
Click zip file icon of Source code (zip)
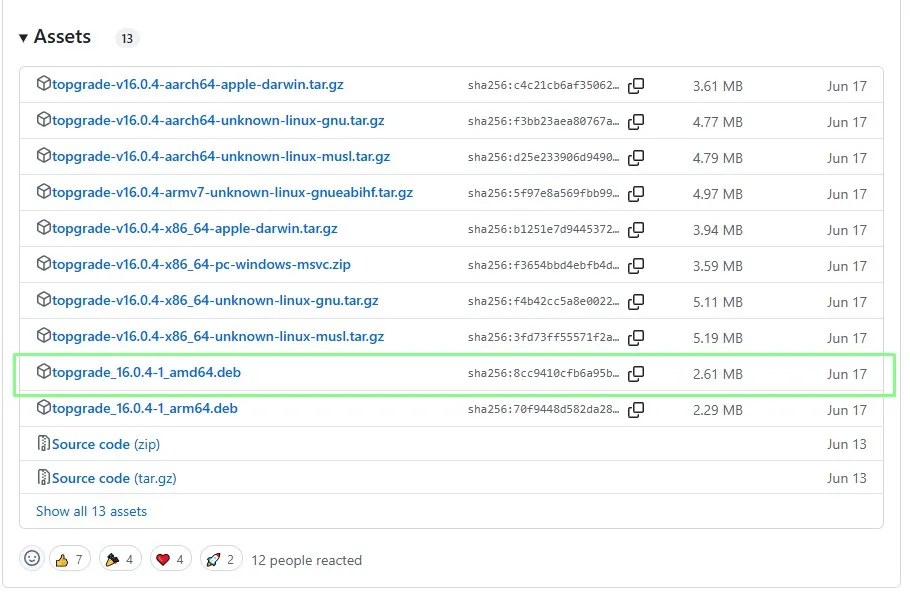(x=44, y=443)
